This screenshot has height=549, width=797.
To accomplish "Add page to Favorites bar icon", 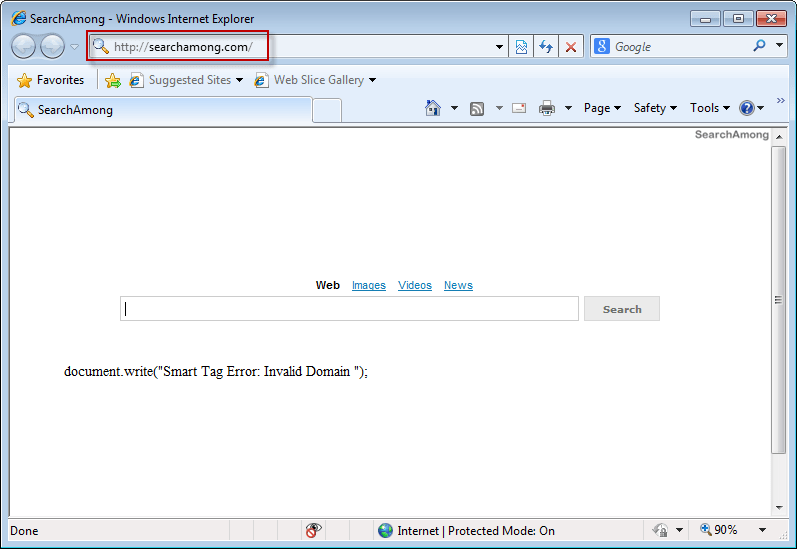I will pos(113,80).
